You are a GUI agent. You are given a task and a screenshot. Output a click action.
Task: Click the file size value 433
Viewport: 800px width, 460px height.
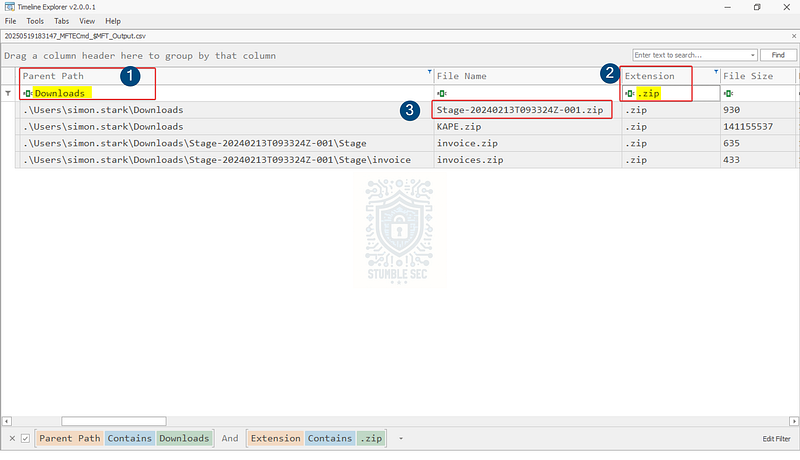click(x=731, y=160)
